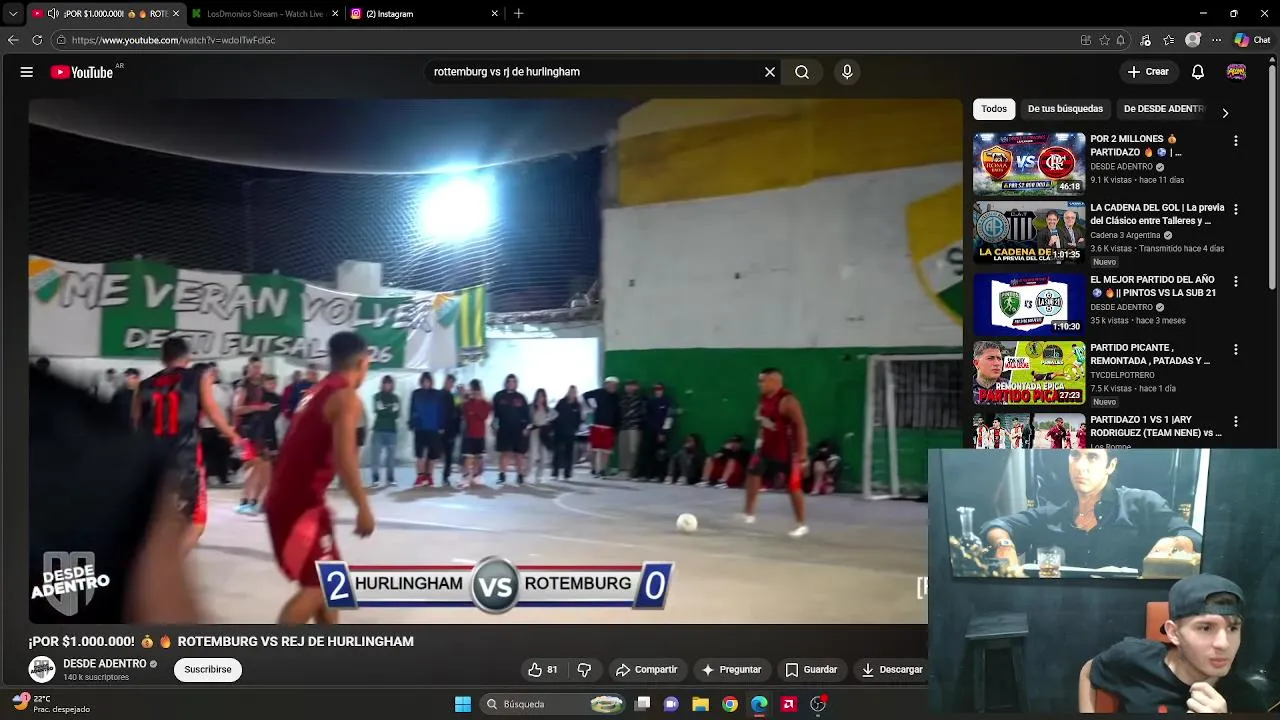Go to the YouTube home logo
This screenshot has width=1280, height=720.
pyautogui.click(x=82, y=72)
